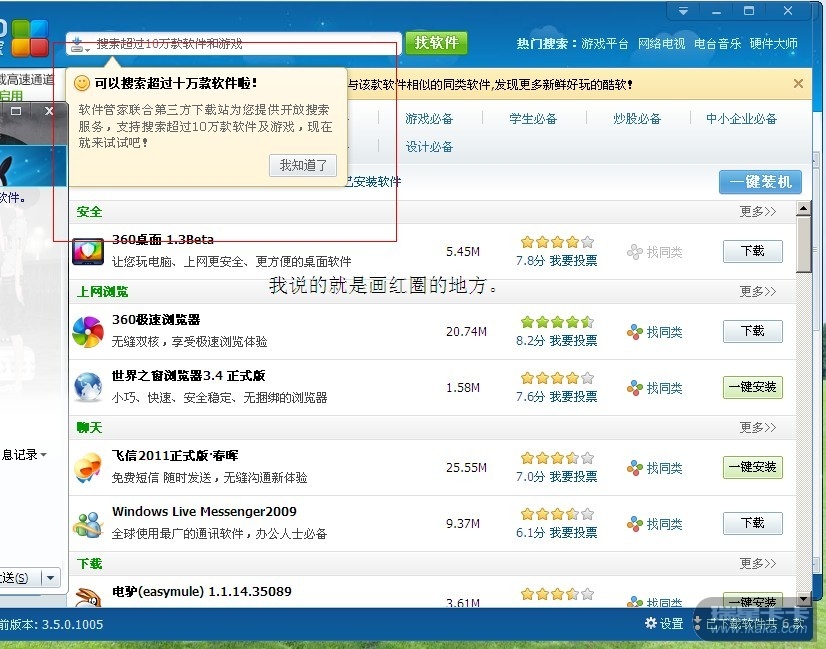One-click install 飞信2011正式版
826x649 pixels.
click(753, 467)
